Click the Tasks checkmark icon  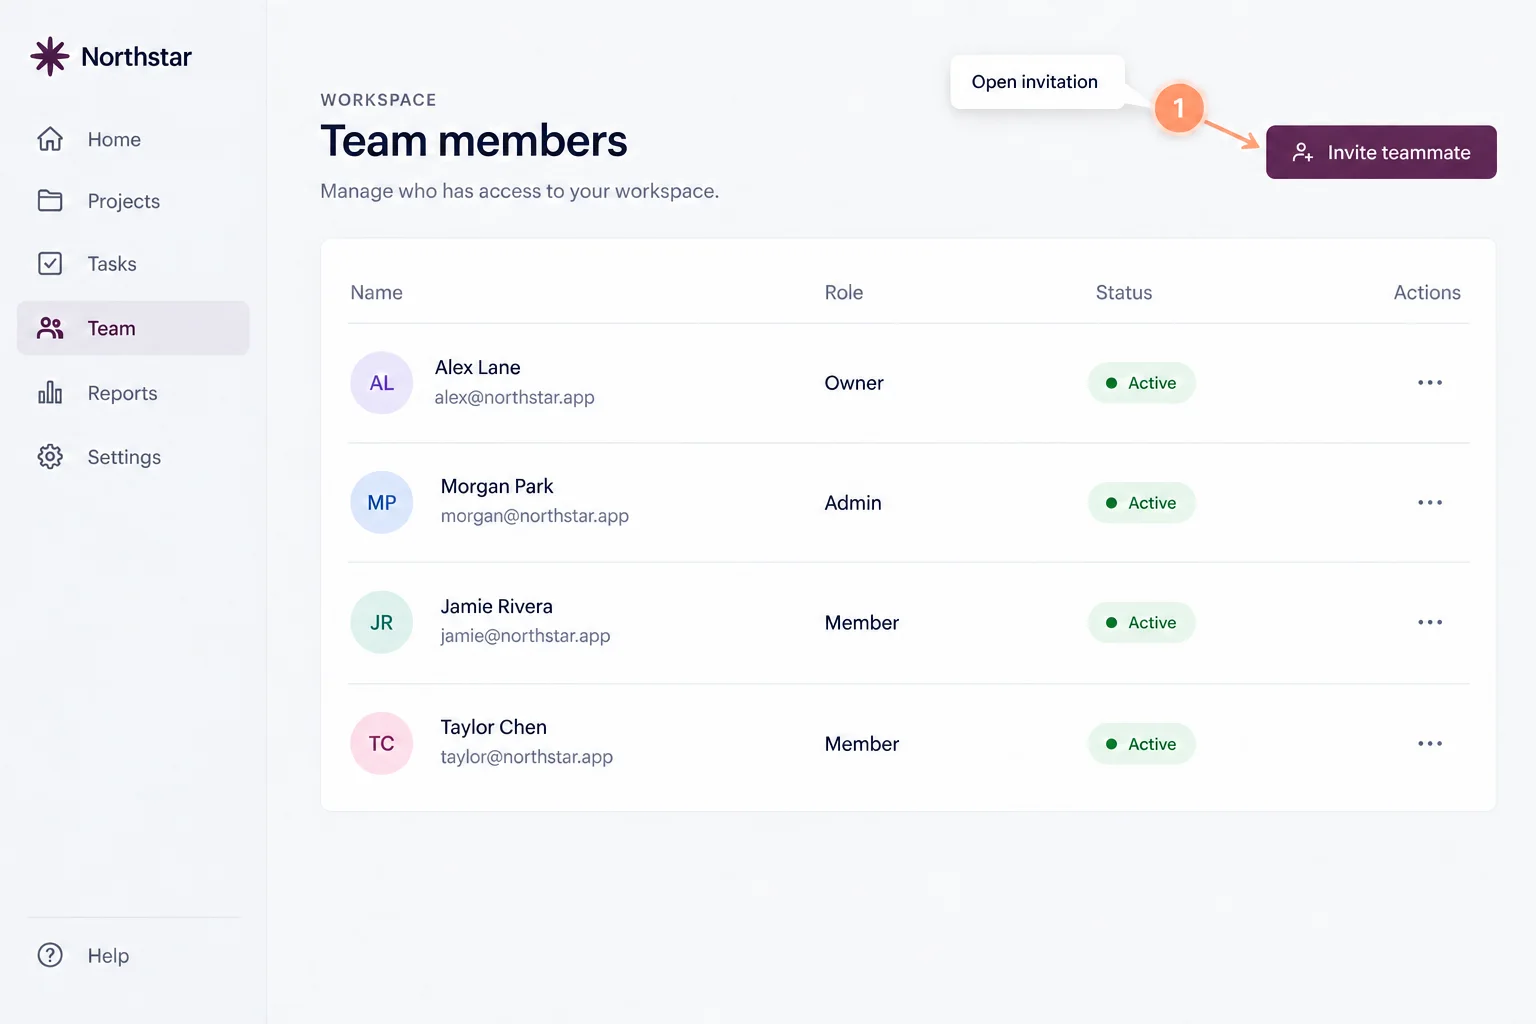[50, 263]
